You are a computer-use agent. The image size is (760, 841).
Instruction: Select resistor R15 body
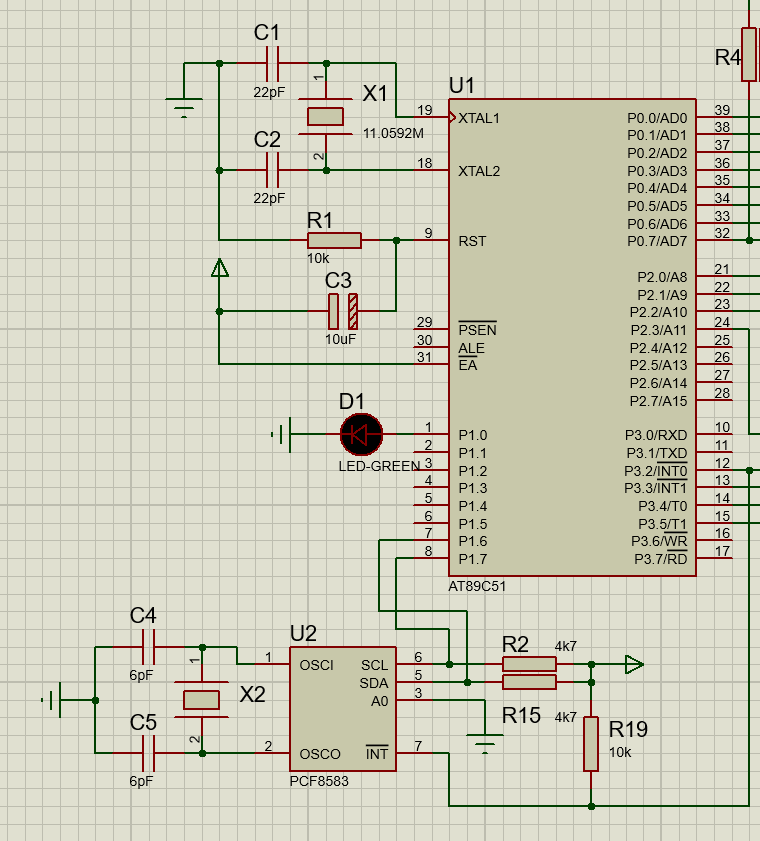pos(529,682)
